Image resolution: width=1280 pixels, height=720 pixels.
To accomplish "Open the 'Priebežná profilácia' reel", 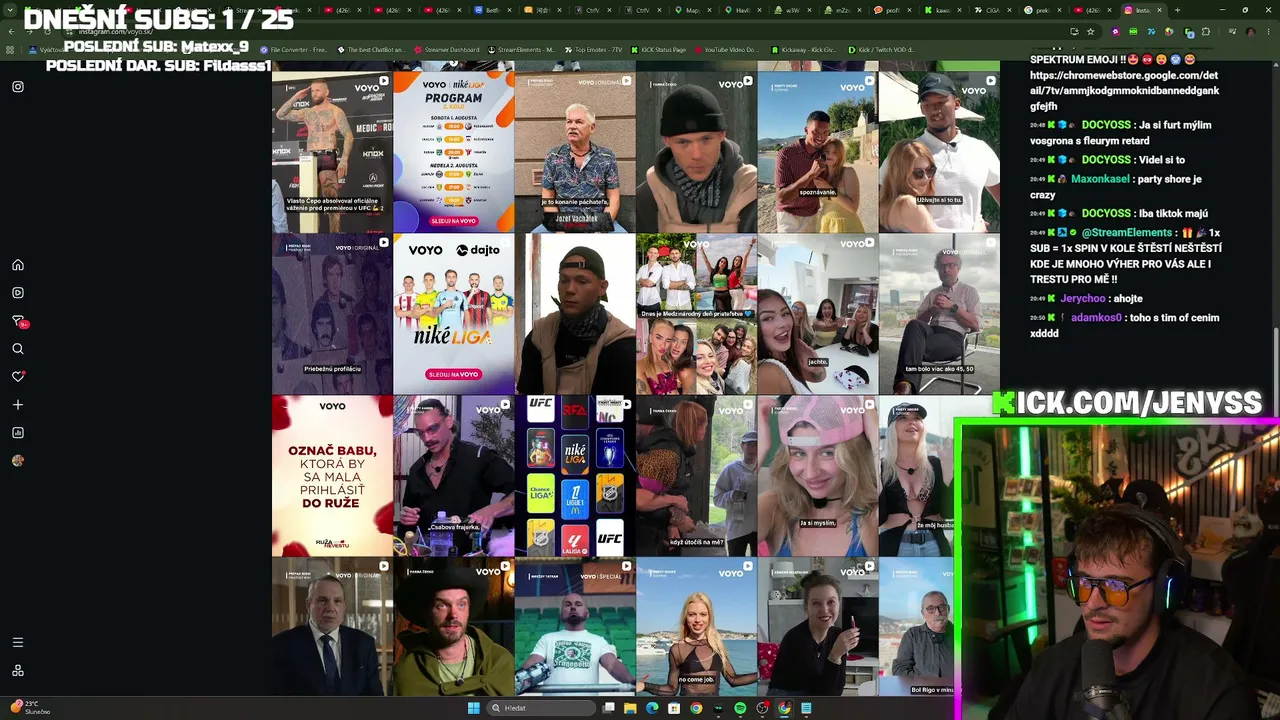I will click(x=332, y=314).
